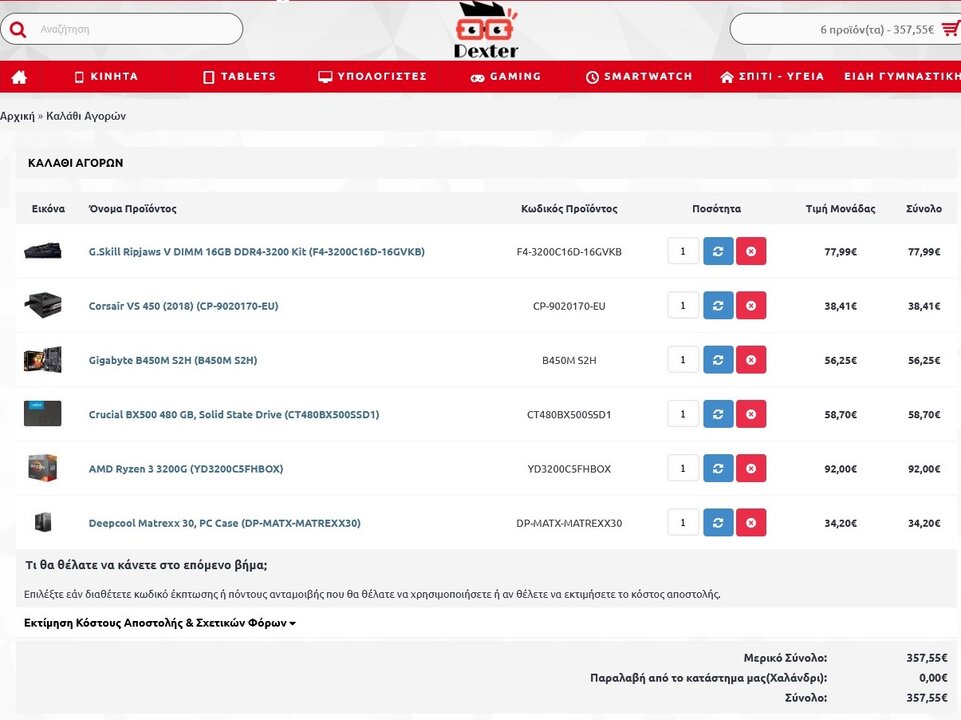Screen dimensions: 961x720
Task: Open the GAMING menu
Action: (x=506, y=77)
